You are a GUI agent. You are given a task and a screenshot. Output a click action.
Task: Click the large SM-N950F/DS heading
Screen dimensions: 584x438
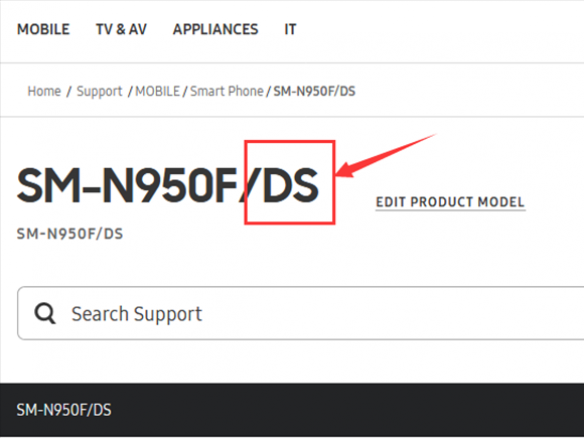point(168,185)
